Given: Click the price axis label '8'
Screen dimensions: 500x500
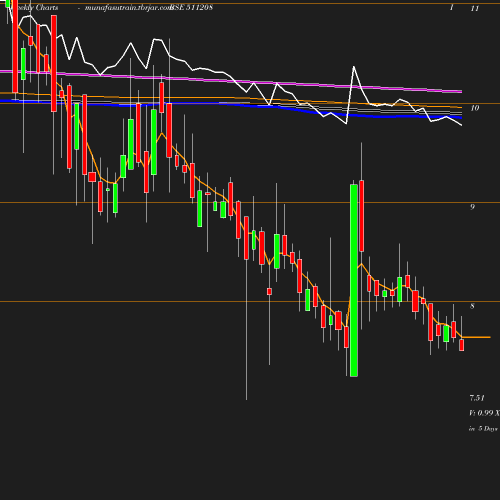Looking at the screenshot, I should click(472, 306).
